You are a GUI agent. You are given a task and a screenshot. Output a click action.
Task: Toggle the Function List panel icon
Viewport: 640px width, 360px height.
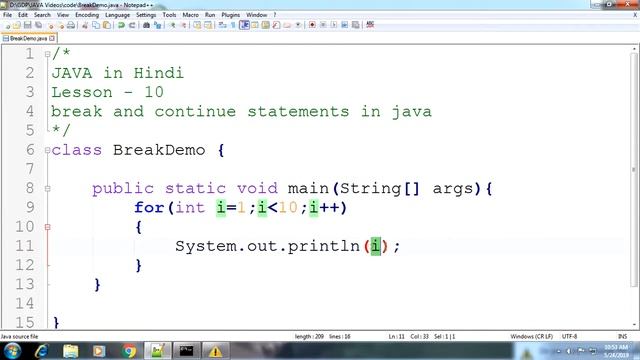click(276, 25)
